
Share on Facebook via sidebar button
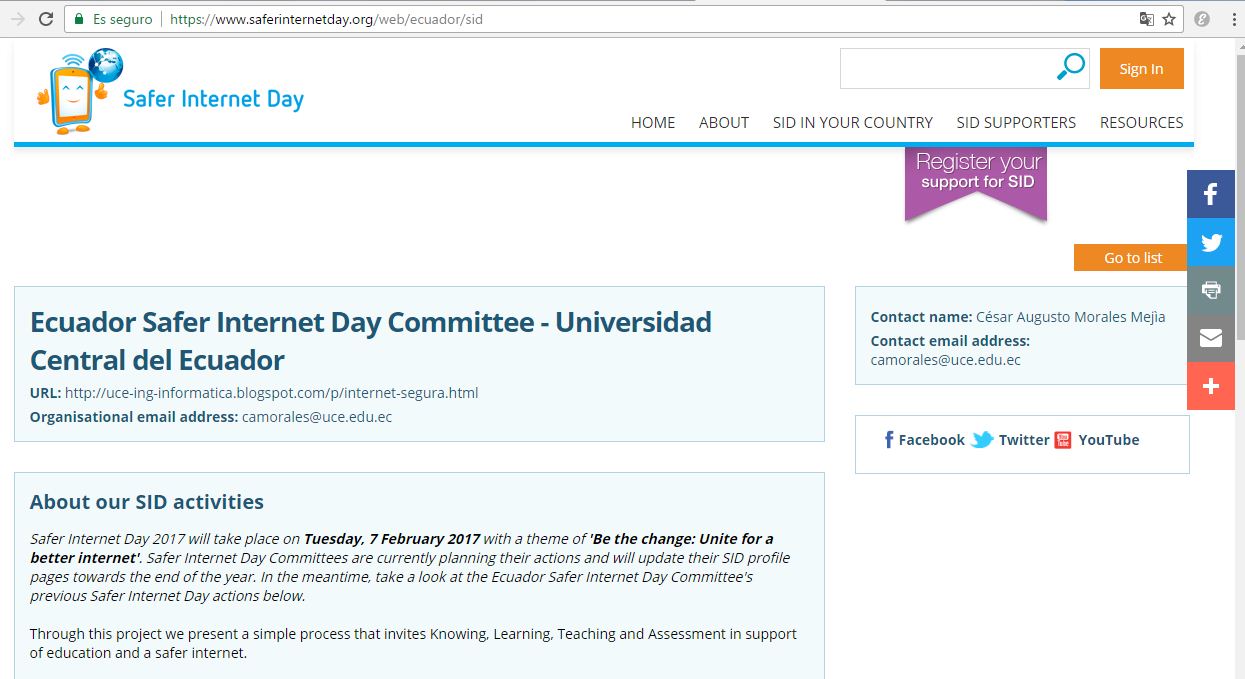pyautogui.click(x=1211, y=194)
